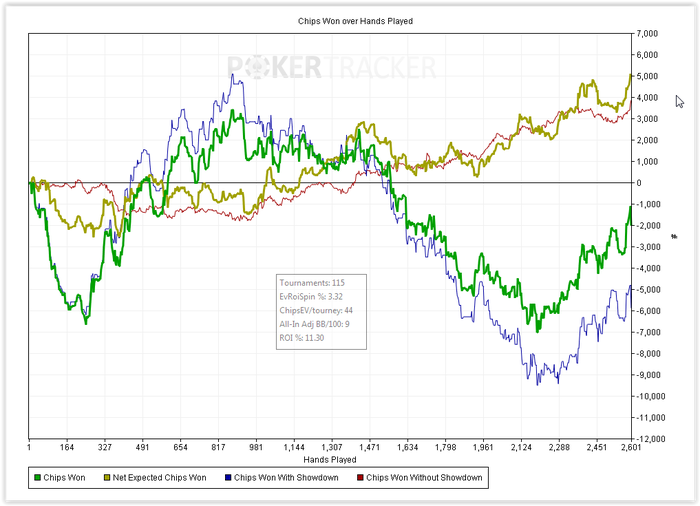Click the 5,000 y-axis label
Viewport: 700px width, 506px height.
tap(647, 76)
